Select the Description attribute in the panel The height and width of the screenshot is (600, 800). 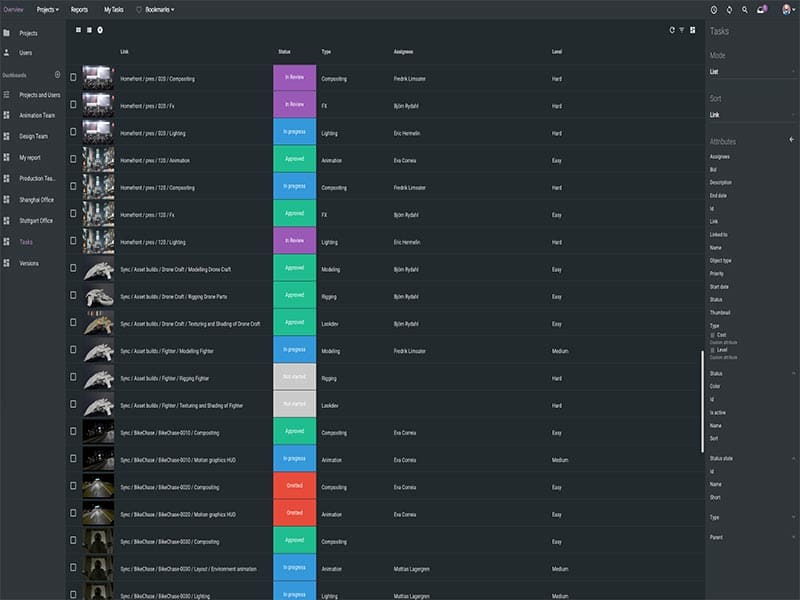(x=720, y=182)
